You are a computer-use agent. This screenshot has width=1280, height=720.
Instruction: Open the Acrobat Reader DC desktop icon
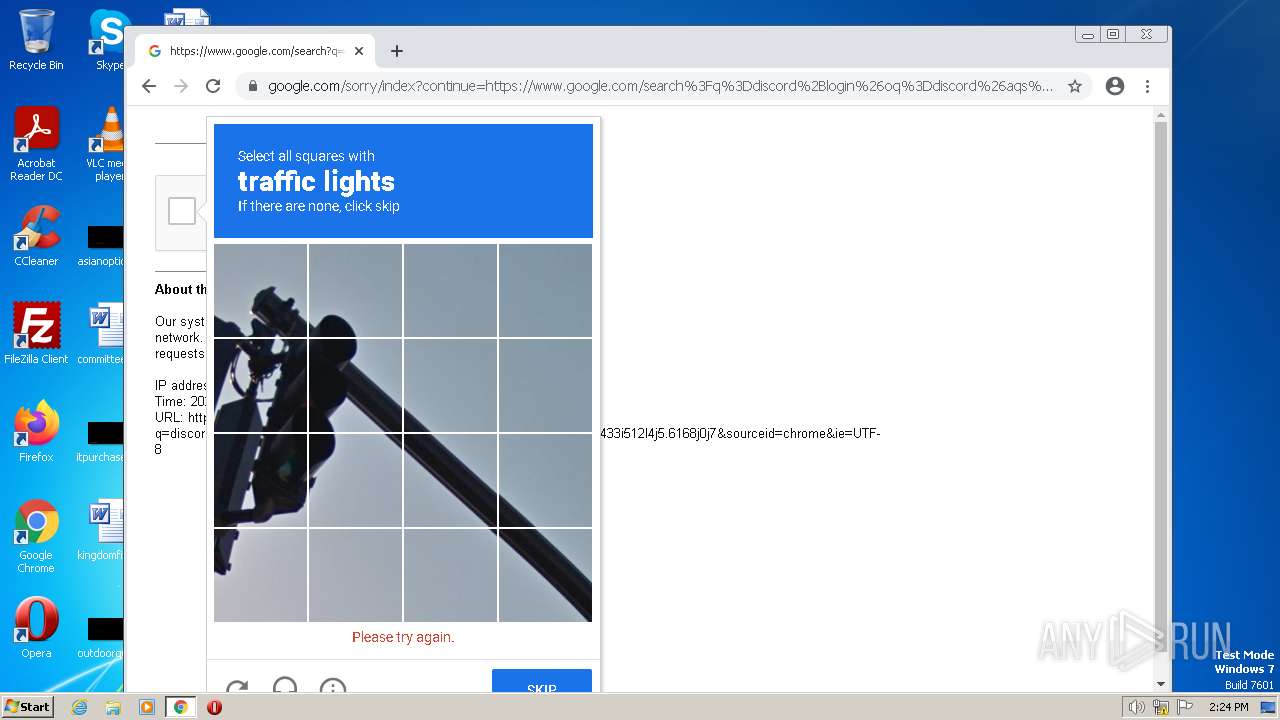point(36,145)
